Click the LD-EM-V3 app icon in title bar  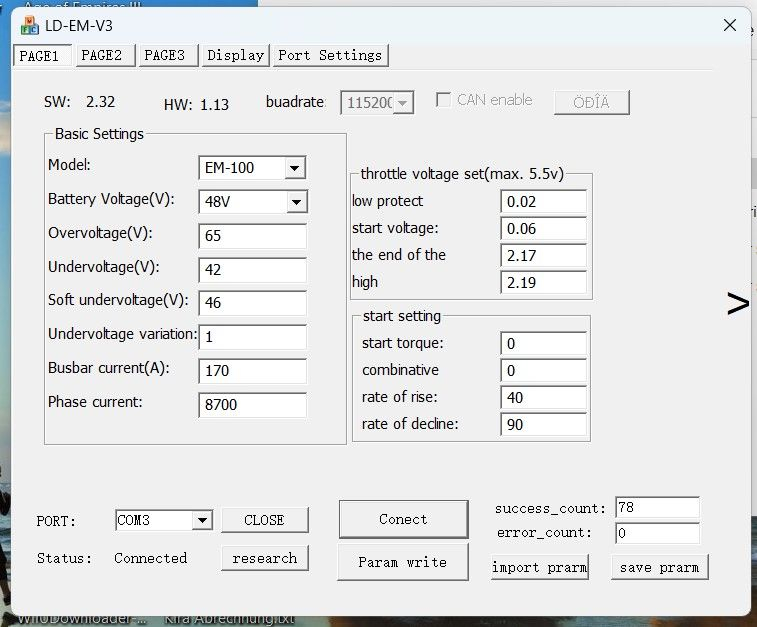[29, 25]
